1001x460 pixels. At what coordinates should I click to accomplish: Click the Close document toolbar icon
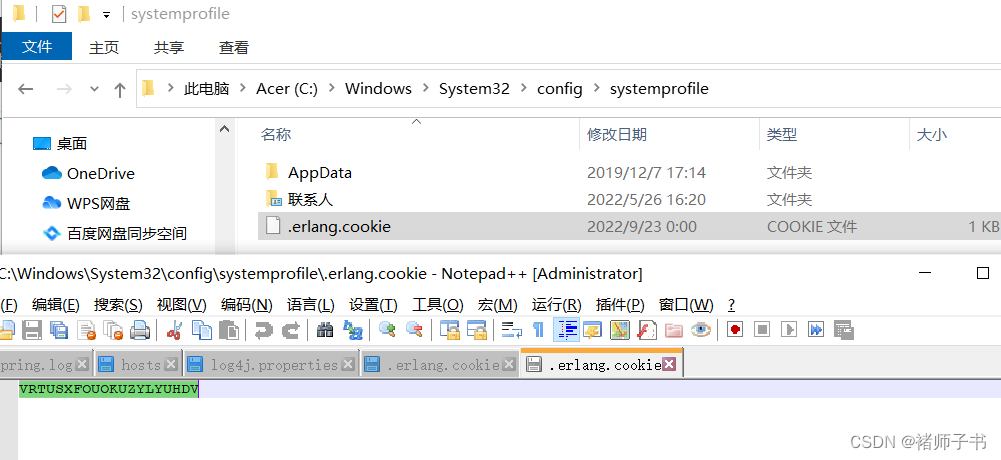[86, 330]
